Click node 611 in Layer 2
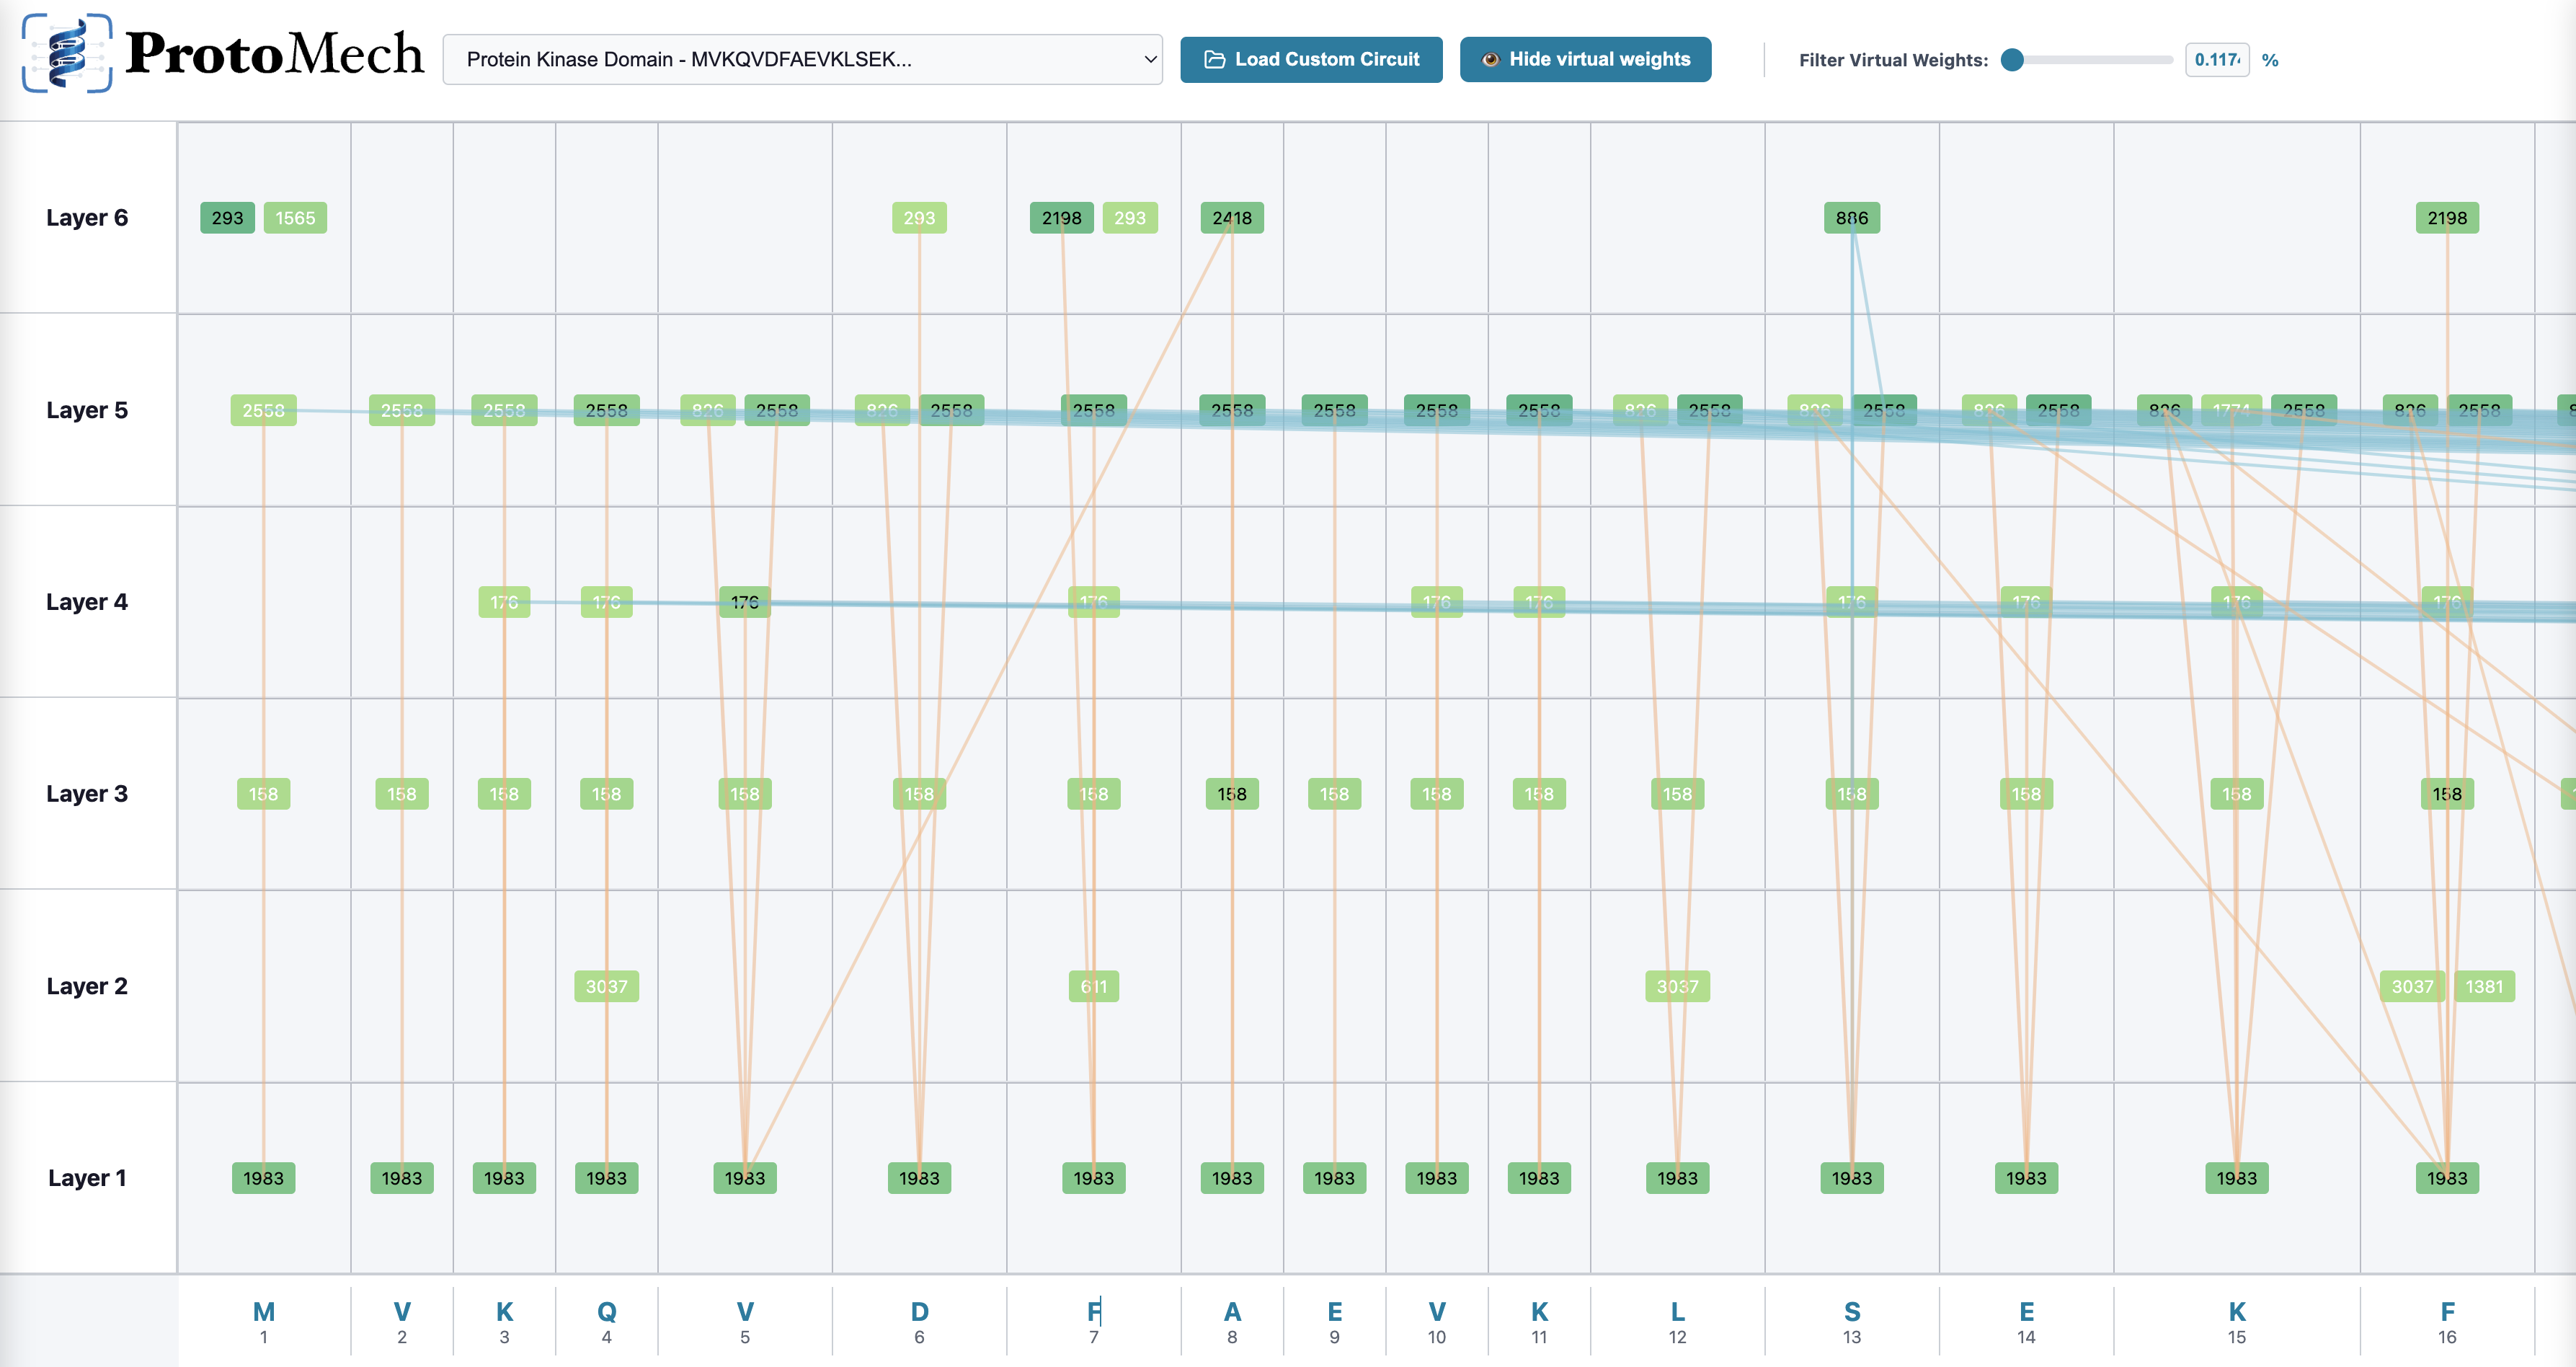2576x1367 pixels. click(1093, 987)
